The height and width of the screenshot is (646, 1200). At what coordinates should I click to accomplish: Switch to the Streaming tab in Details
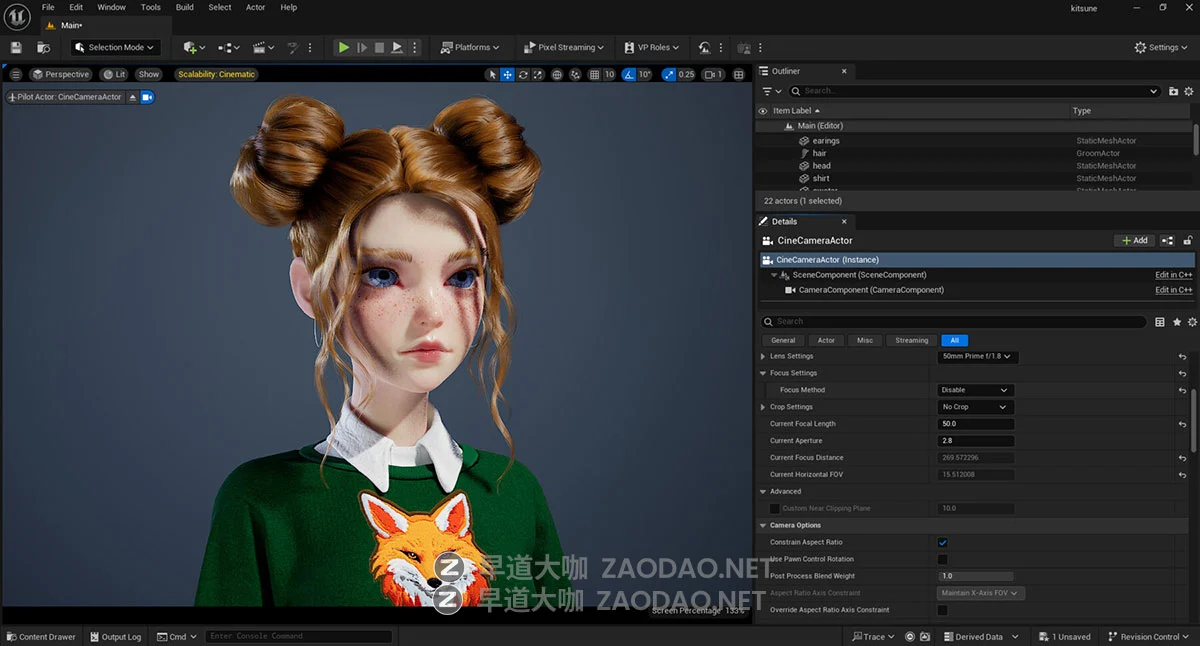[x=910, y=340]
